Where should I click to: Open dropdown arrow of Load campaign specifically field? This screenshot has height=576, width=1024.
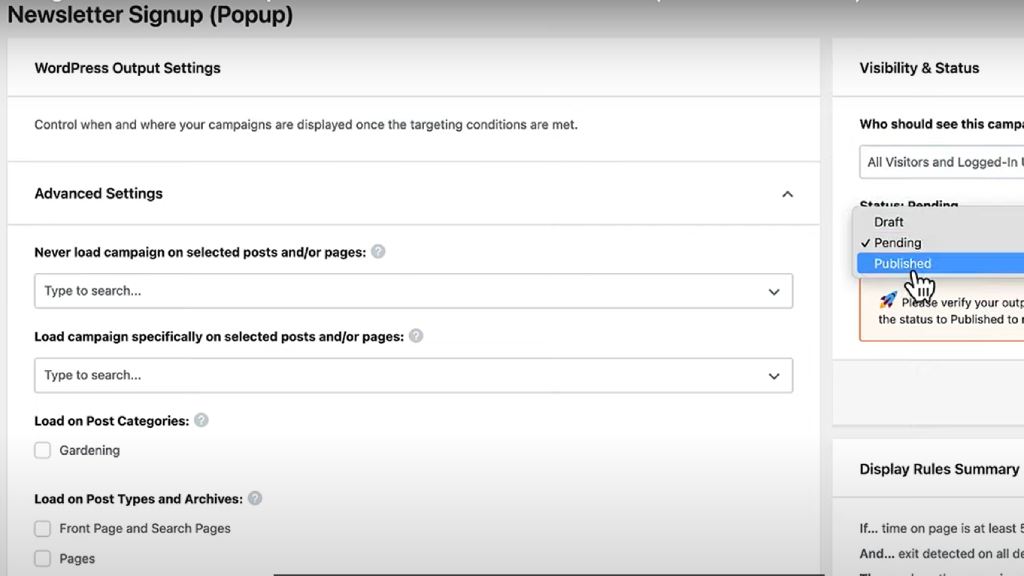[x=774, y=376]
